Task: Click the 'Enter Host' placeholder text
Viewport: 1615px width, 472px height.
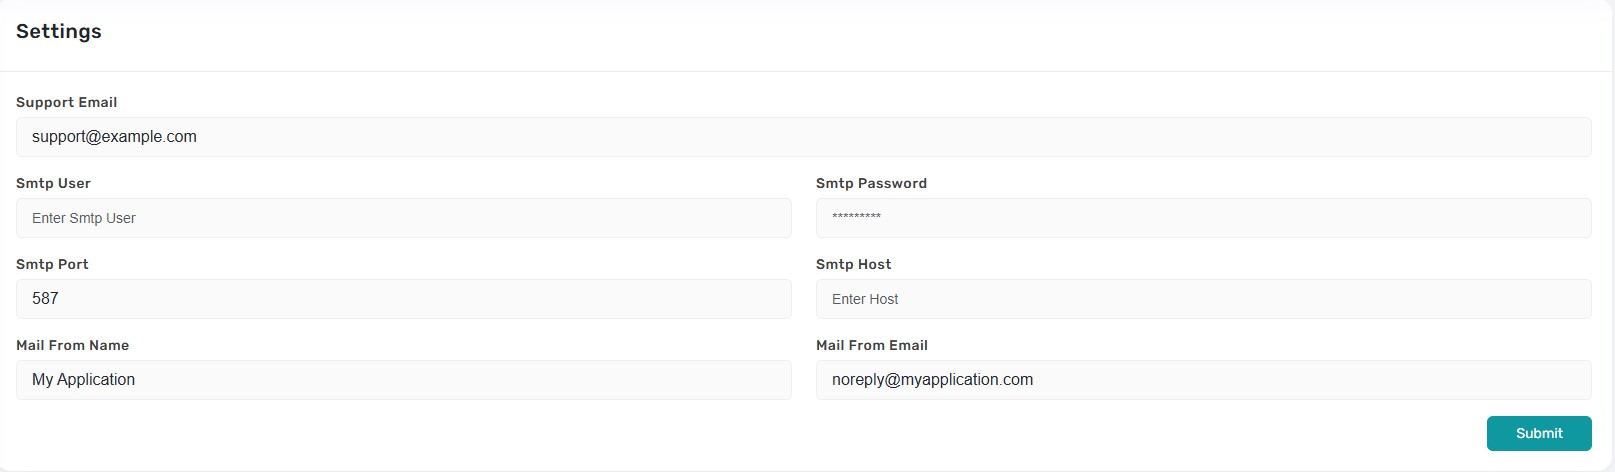Action: point(865,299)
